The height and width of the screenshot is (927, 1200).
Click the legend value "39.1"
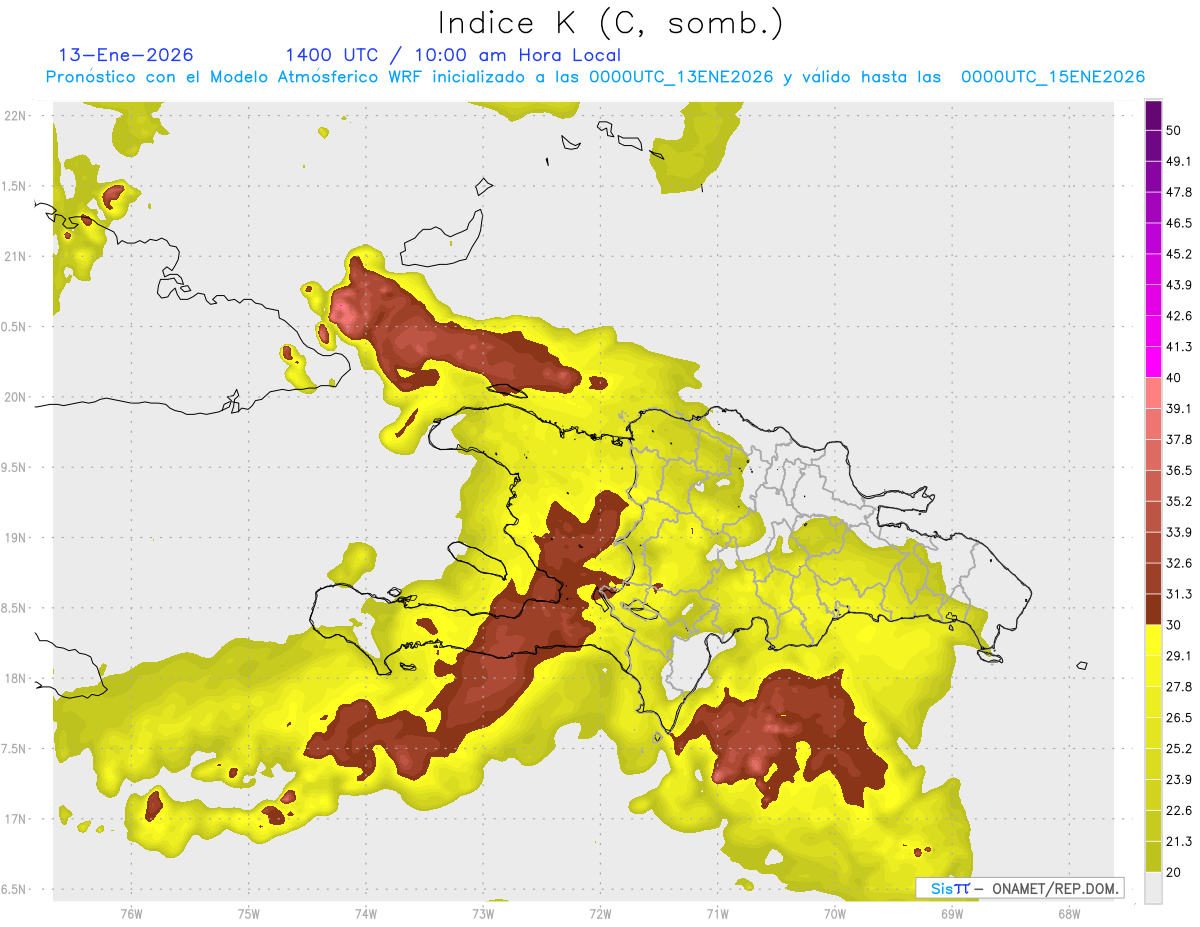pyautogui.click(x=1179, y=408)
